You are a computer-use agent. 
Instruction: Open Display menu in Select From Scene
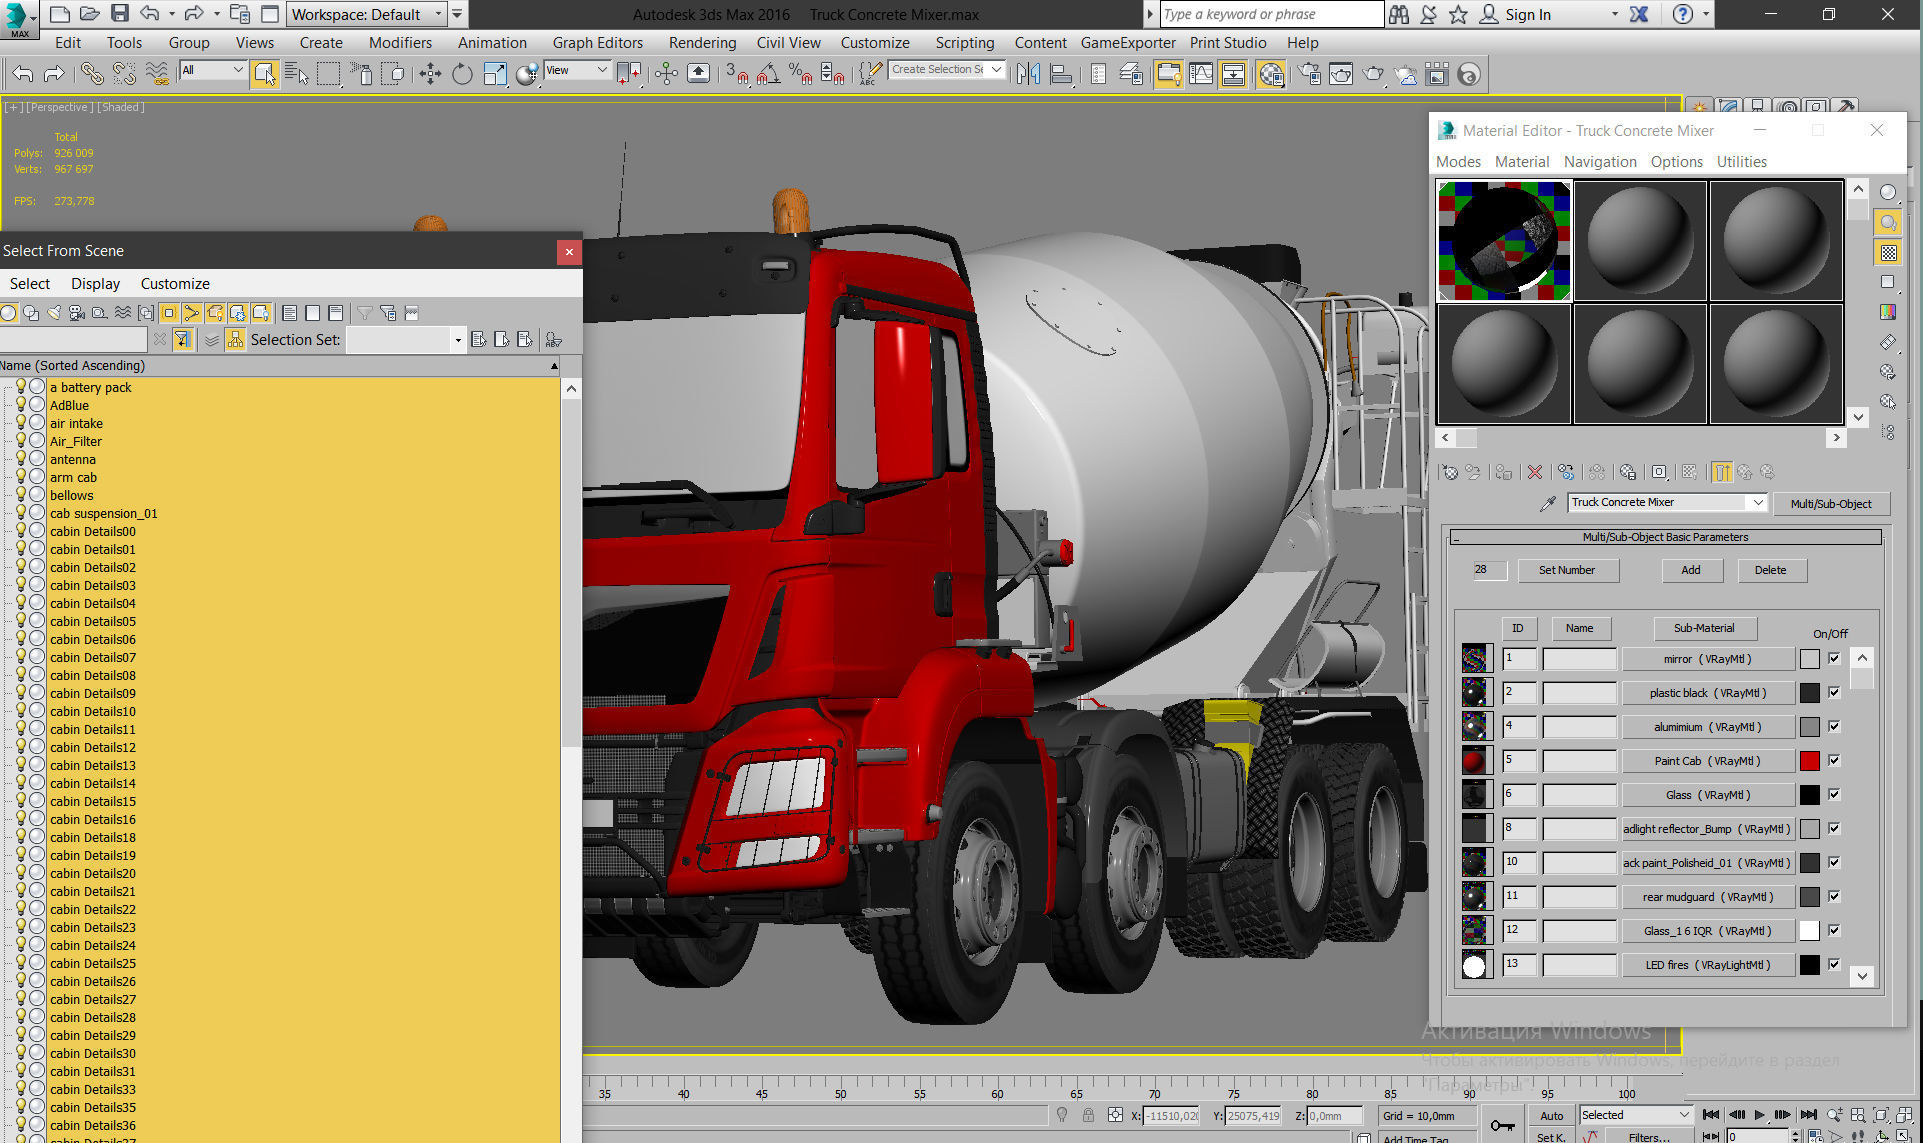(x=95, y=284)
